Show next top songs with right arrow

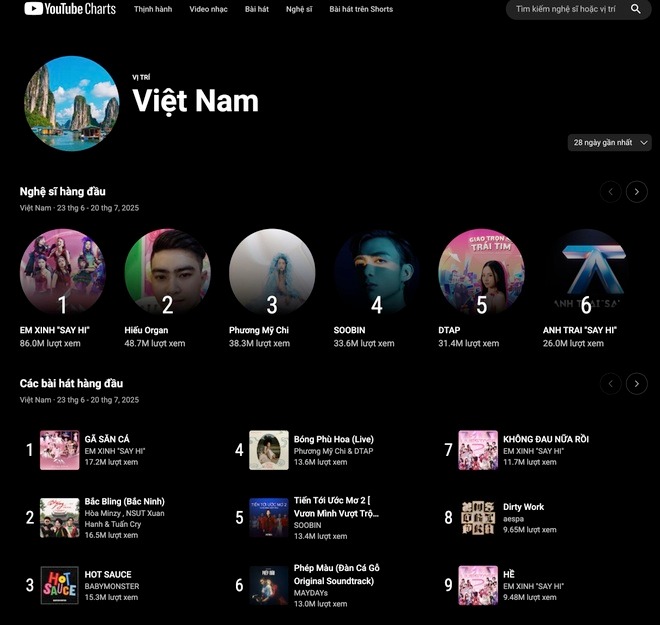coord(636,383)
